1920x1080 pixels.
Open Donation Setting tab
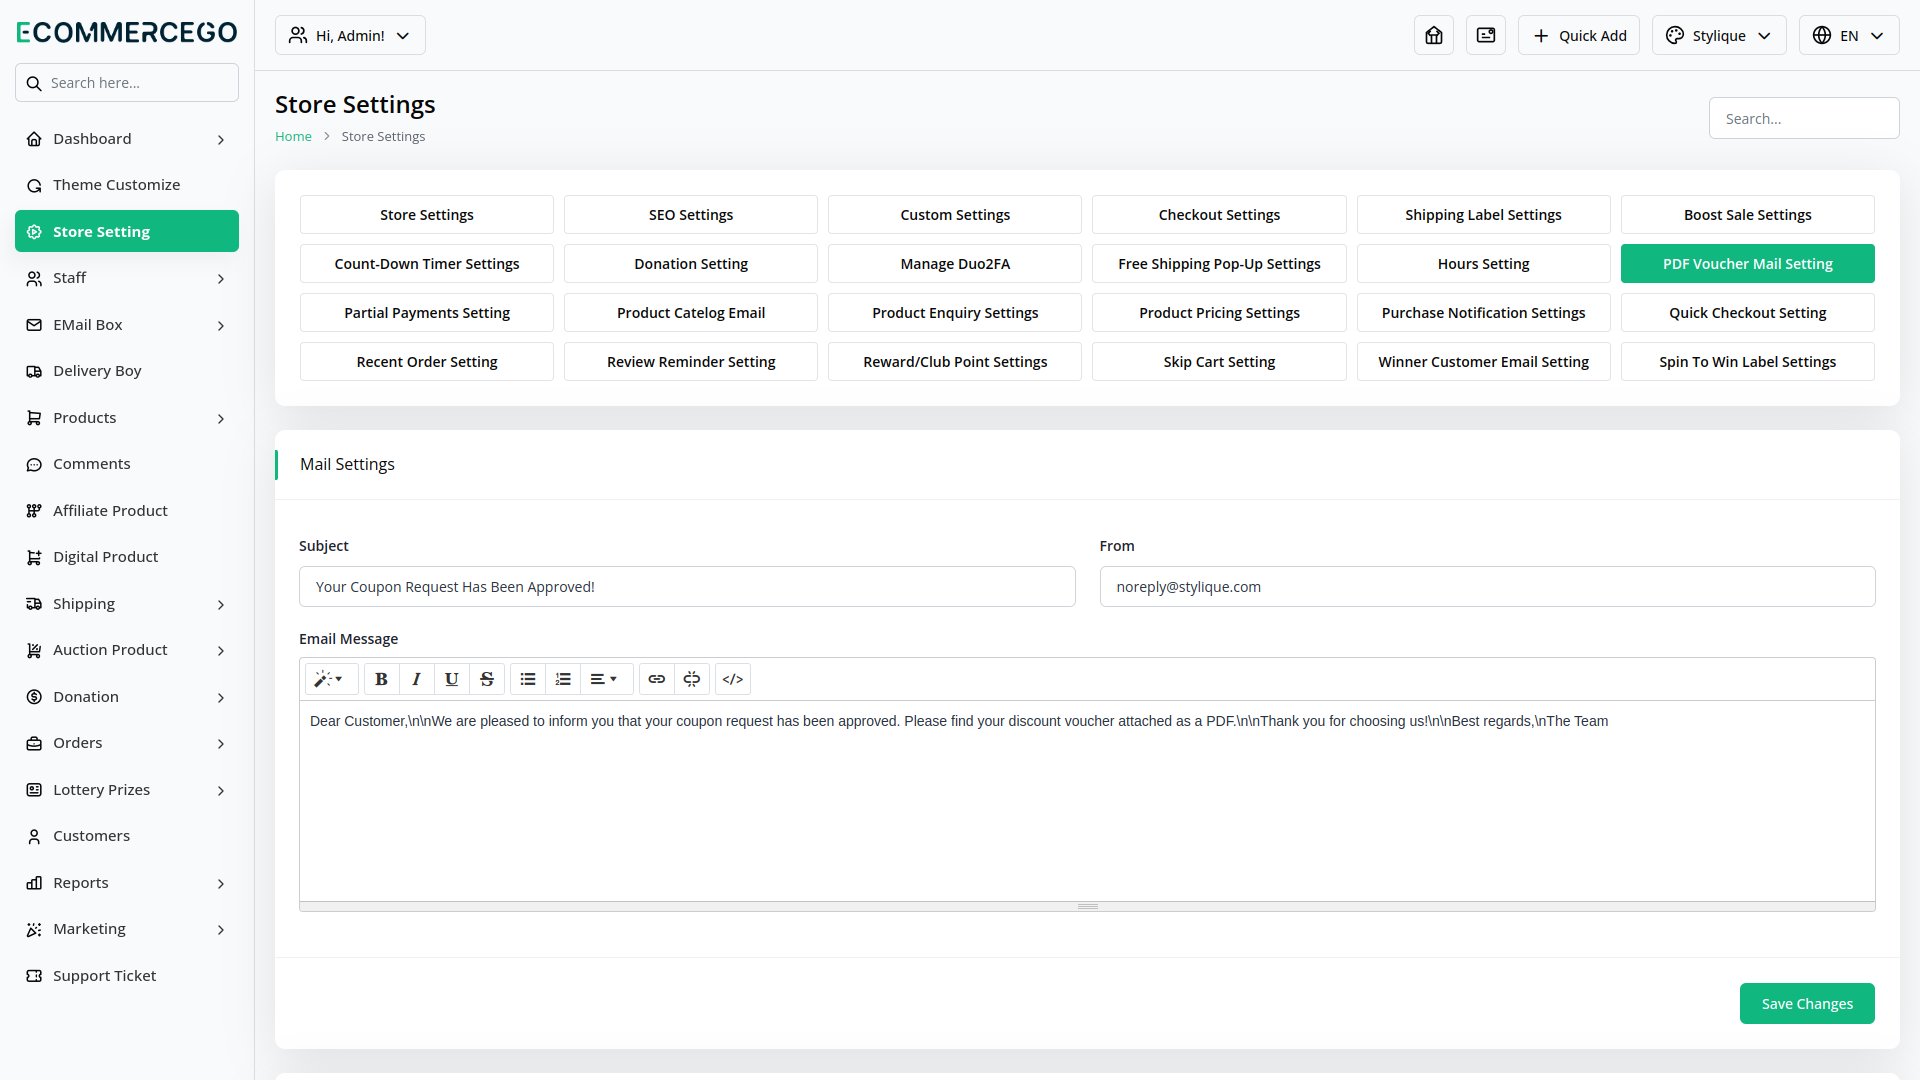(691, 264)
